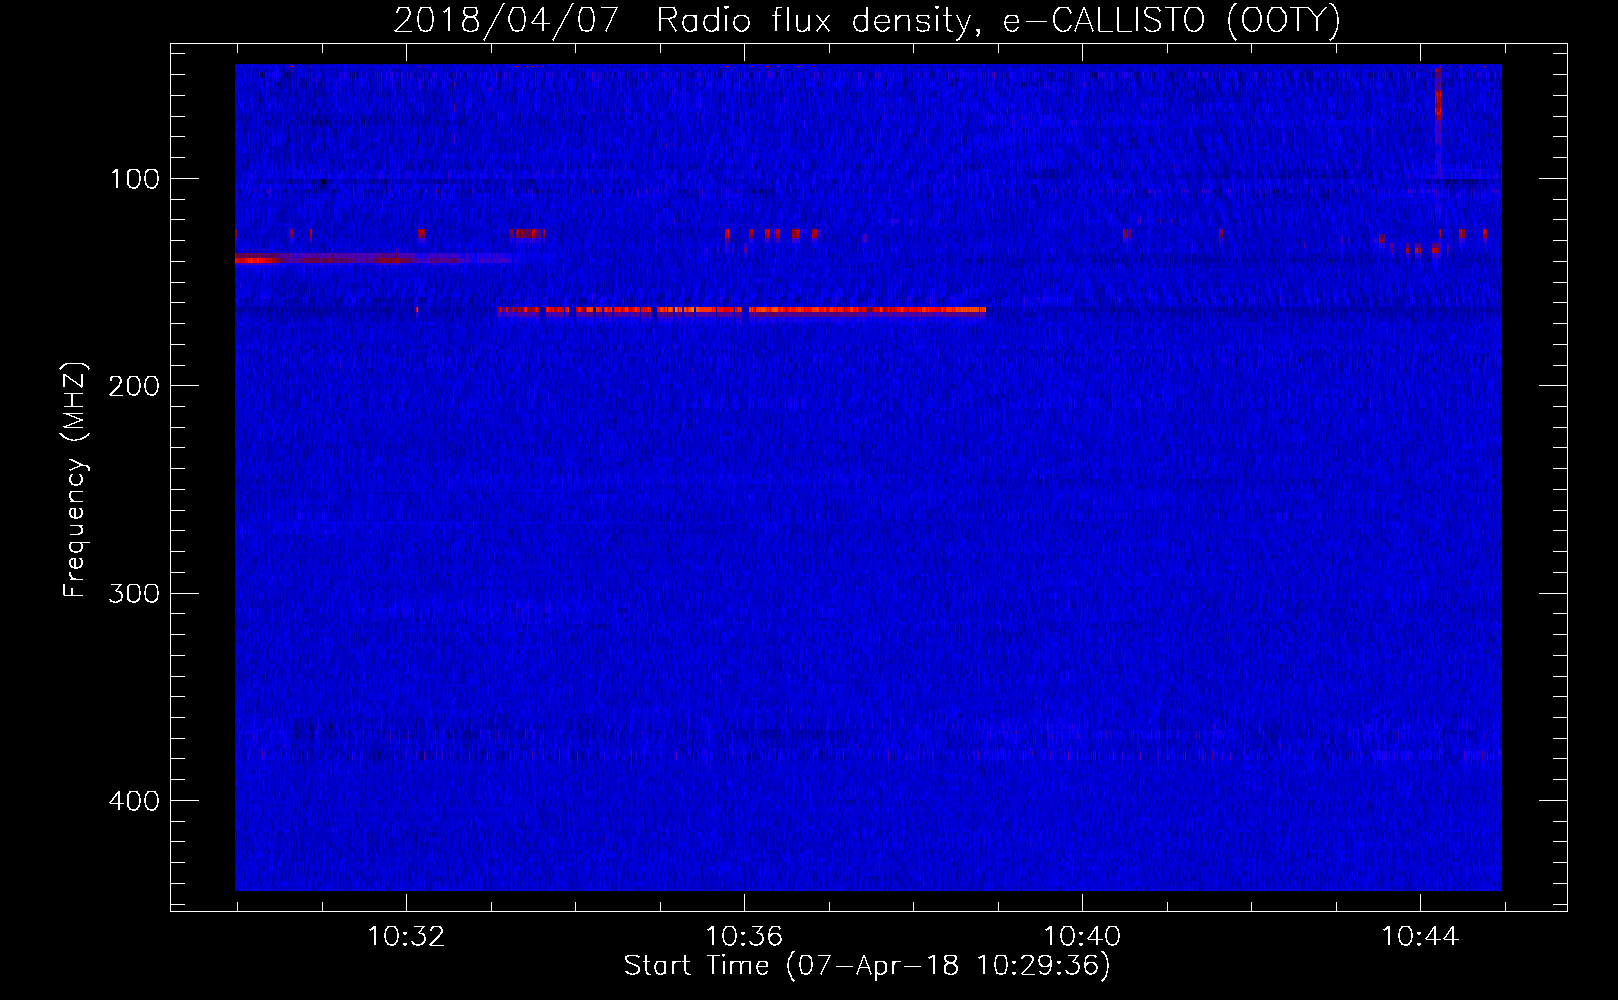Click the long red emission line near 165 MHz
1618x1000 pixels.
click(741, 310)
